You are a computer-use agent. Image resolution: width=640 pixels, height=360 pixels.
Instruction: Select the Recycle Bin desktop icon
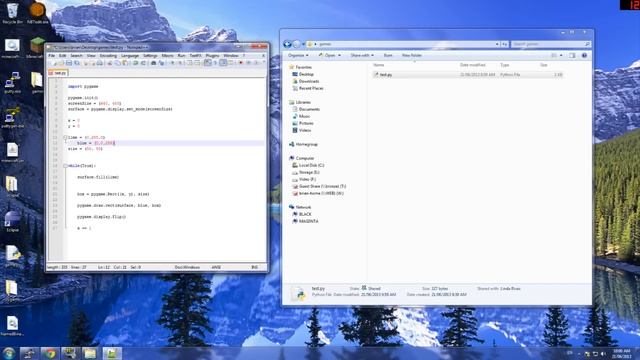click(x=12, y=13)
